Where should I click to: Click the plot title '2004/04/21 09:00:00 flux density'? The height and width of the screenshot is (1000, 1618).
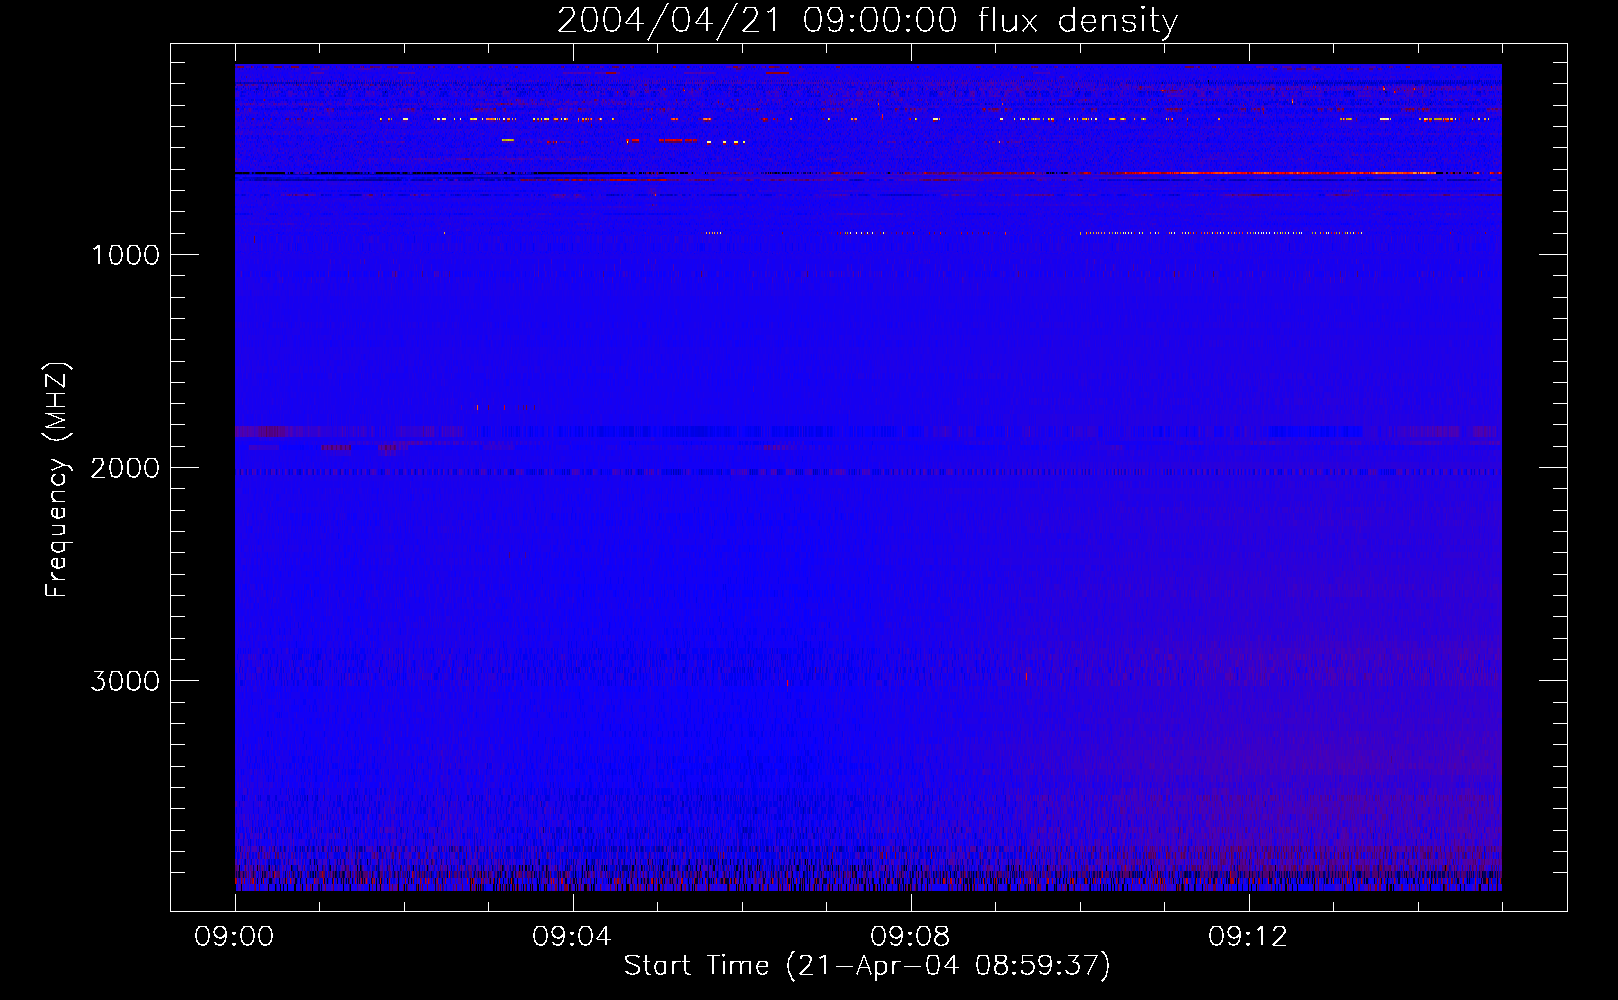click(x=867, y=20)
